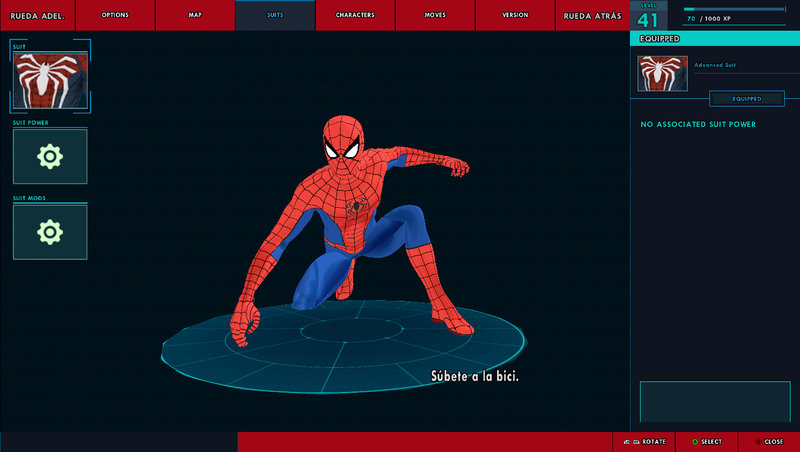The width and height of the screenshot is (800, 452).
Task: Click the equipped Advanced Suit thumbnail
Action: pos(662,73)
